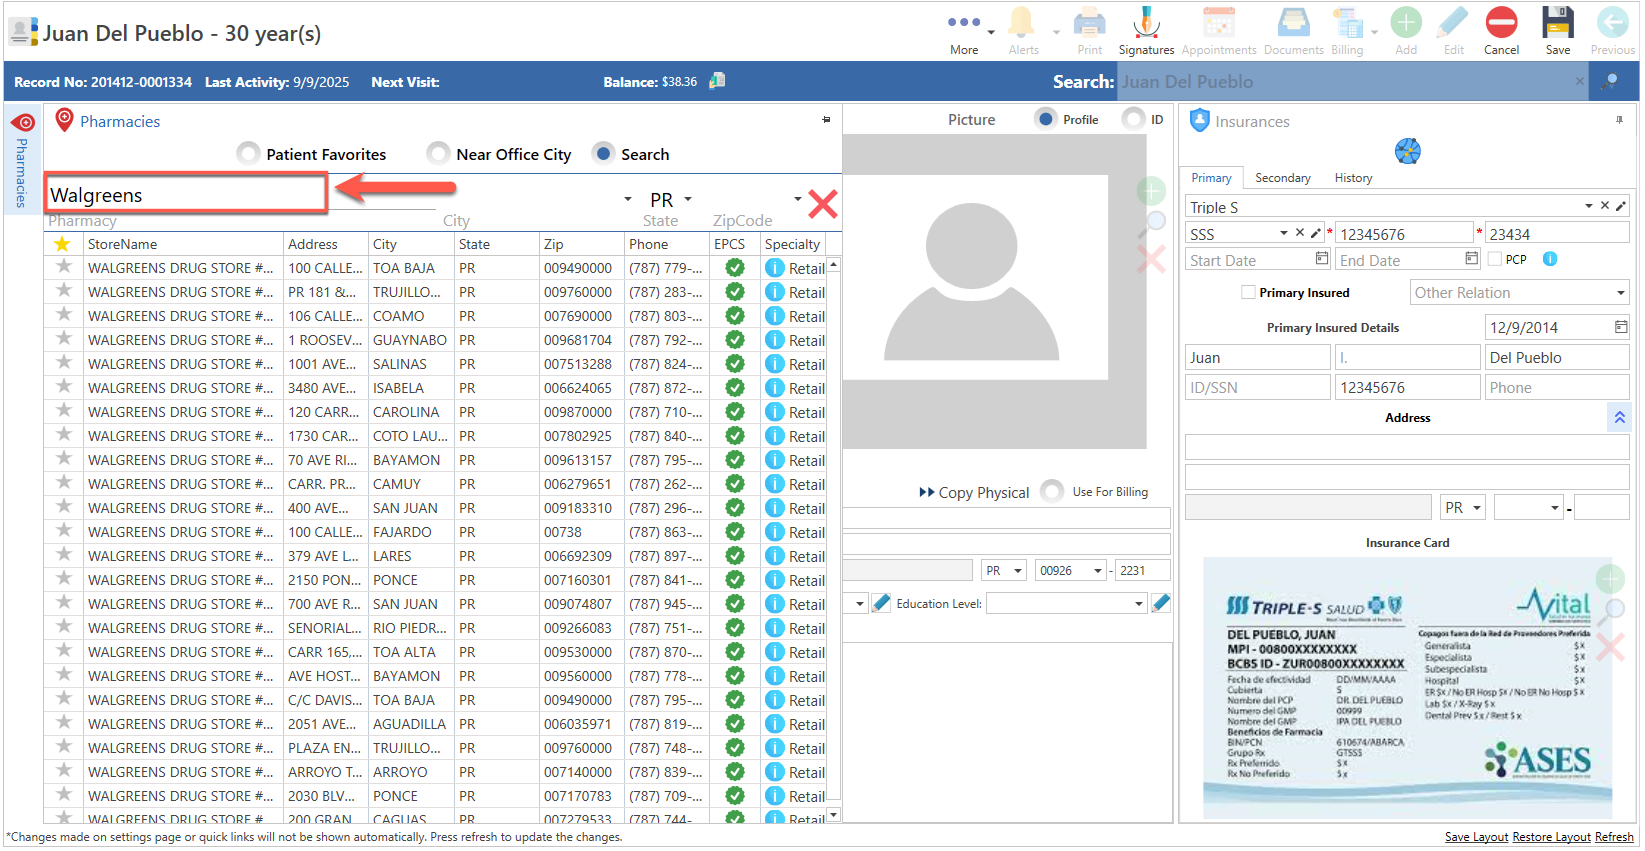
Task: Click the patient search icon in blue bar
Action: 1610,82
